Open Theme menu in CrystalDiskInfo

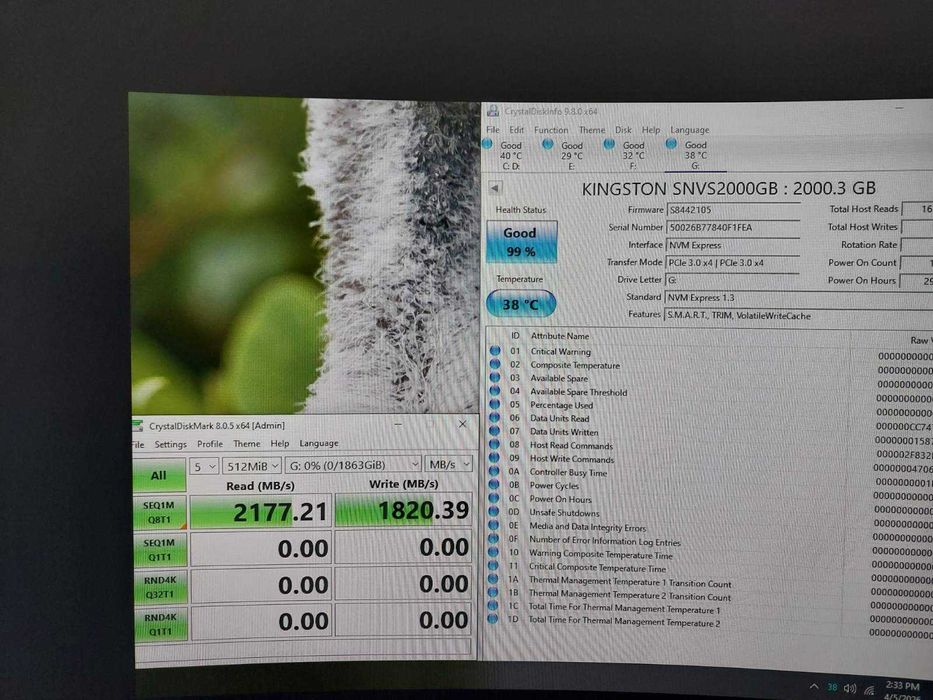coord(591,129)
